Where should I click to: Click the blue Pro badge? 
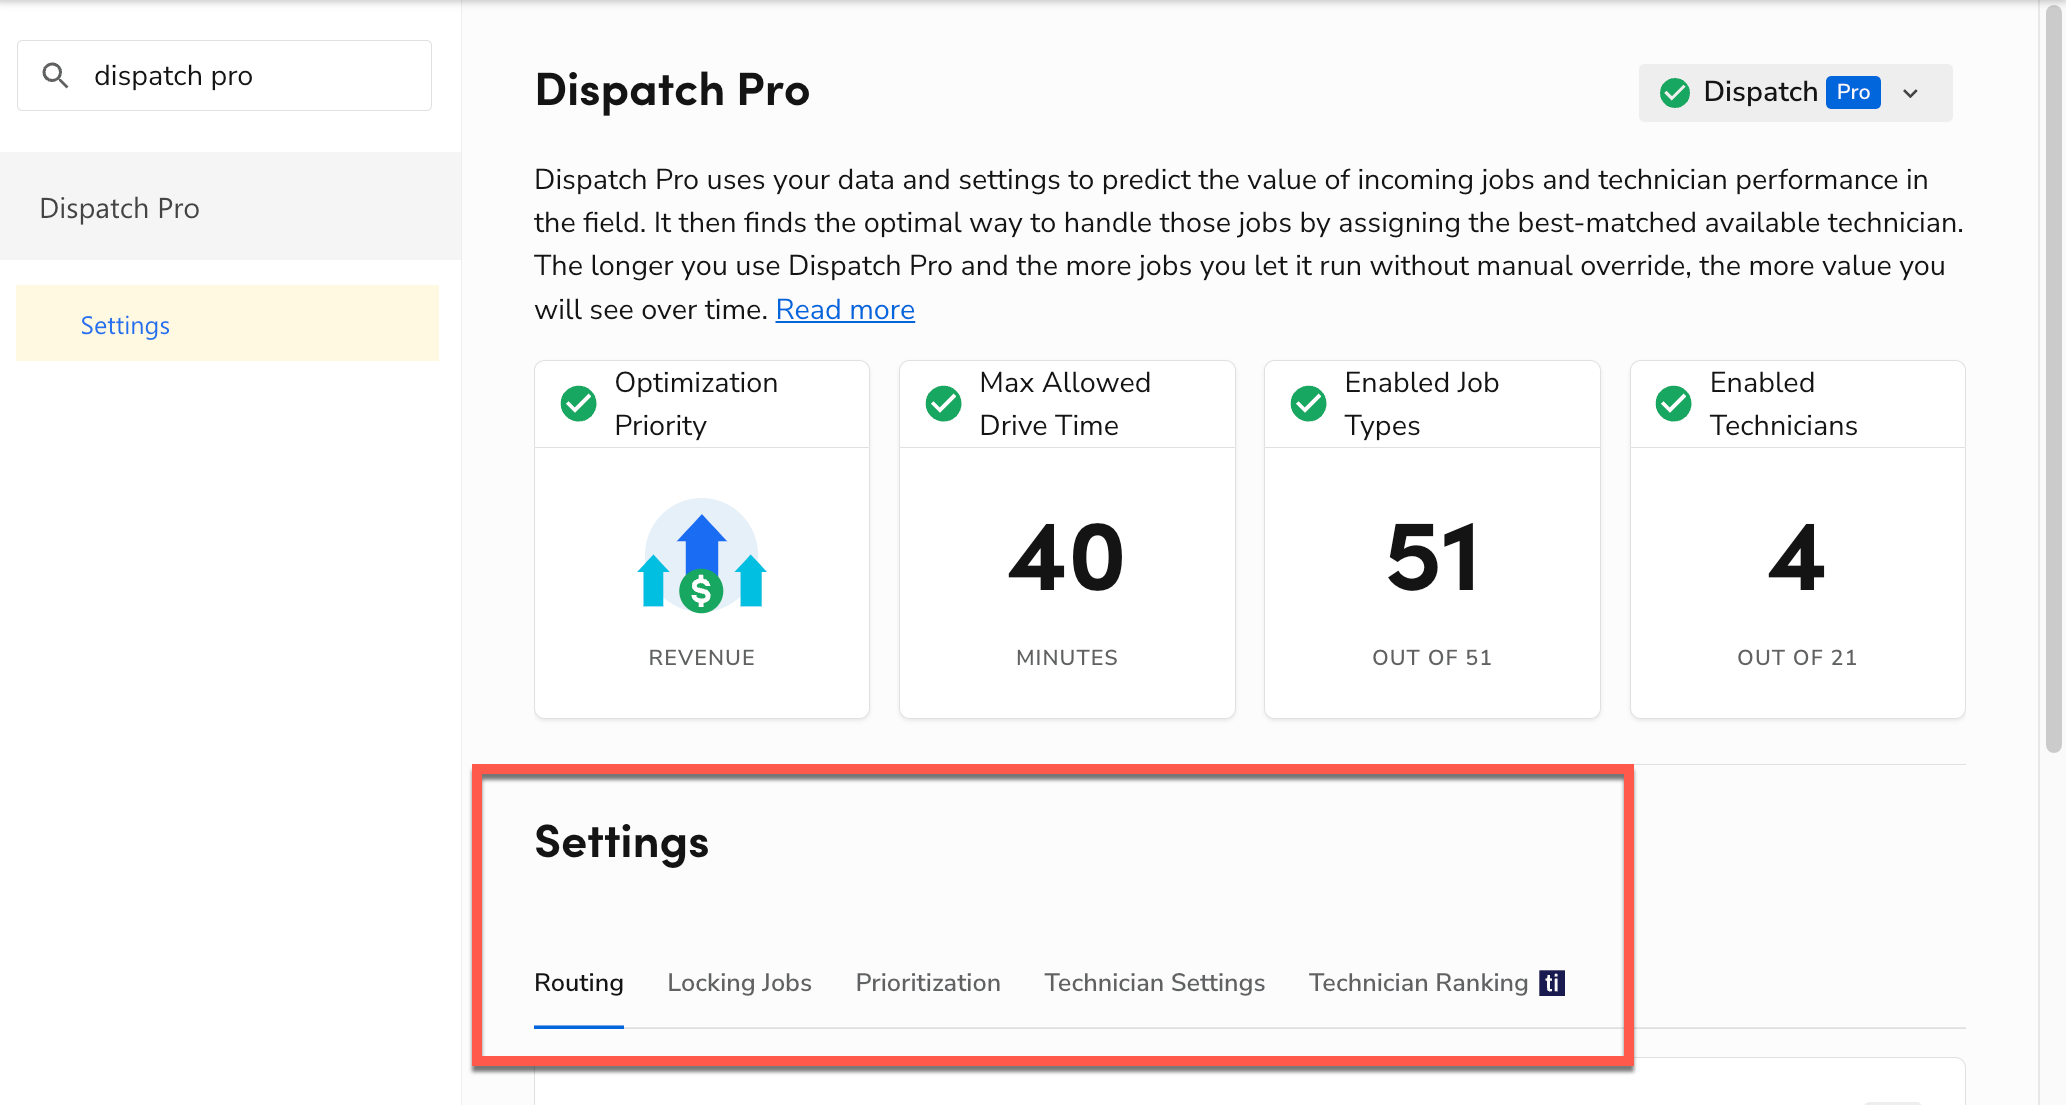1853,92
